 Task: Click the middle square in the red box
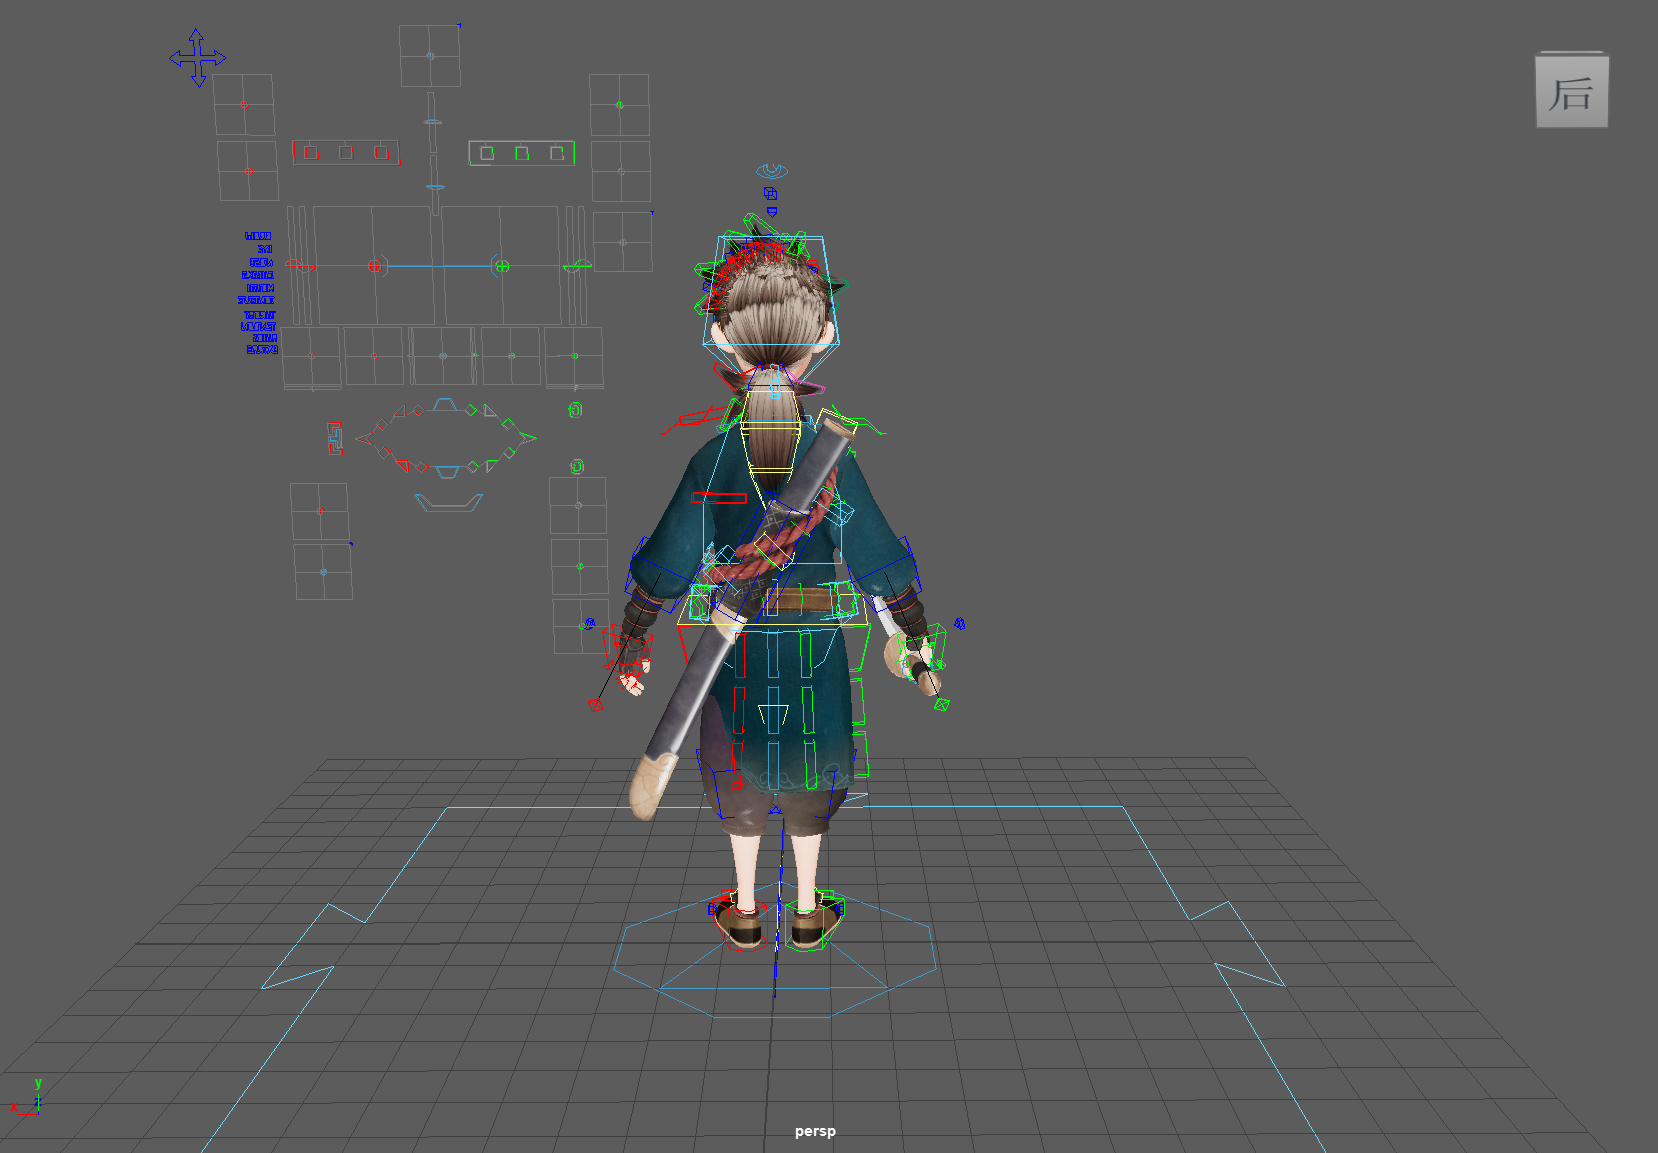click(346, 153)
